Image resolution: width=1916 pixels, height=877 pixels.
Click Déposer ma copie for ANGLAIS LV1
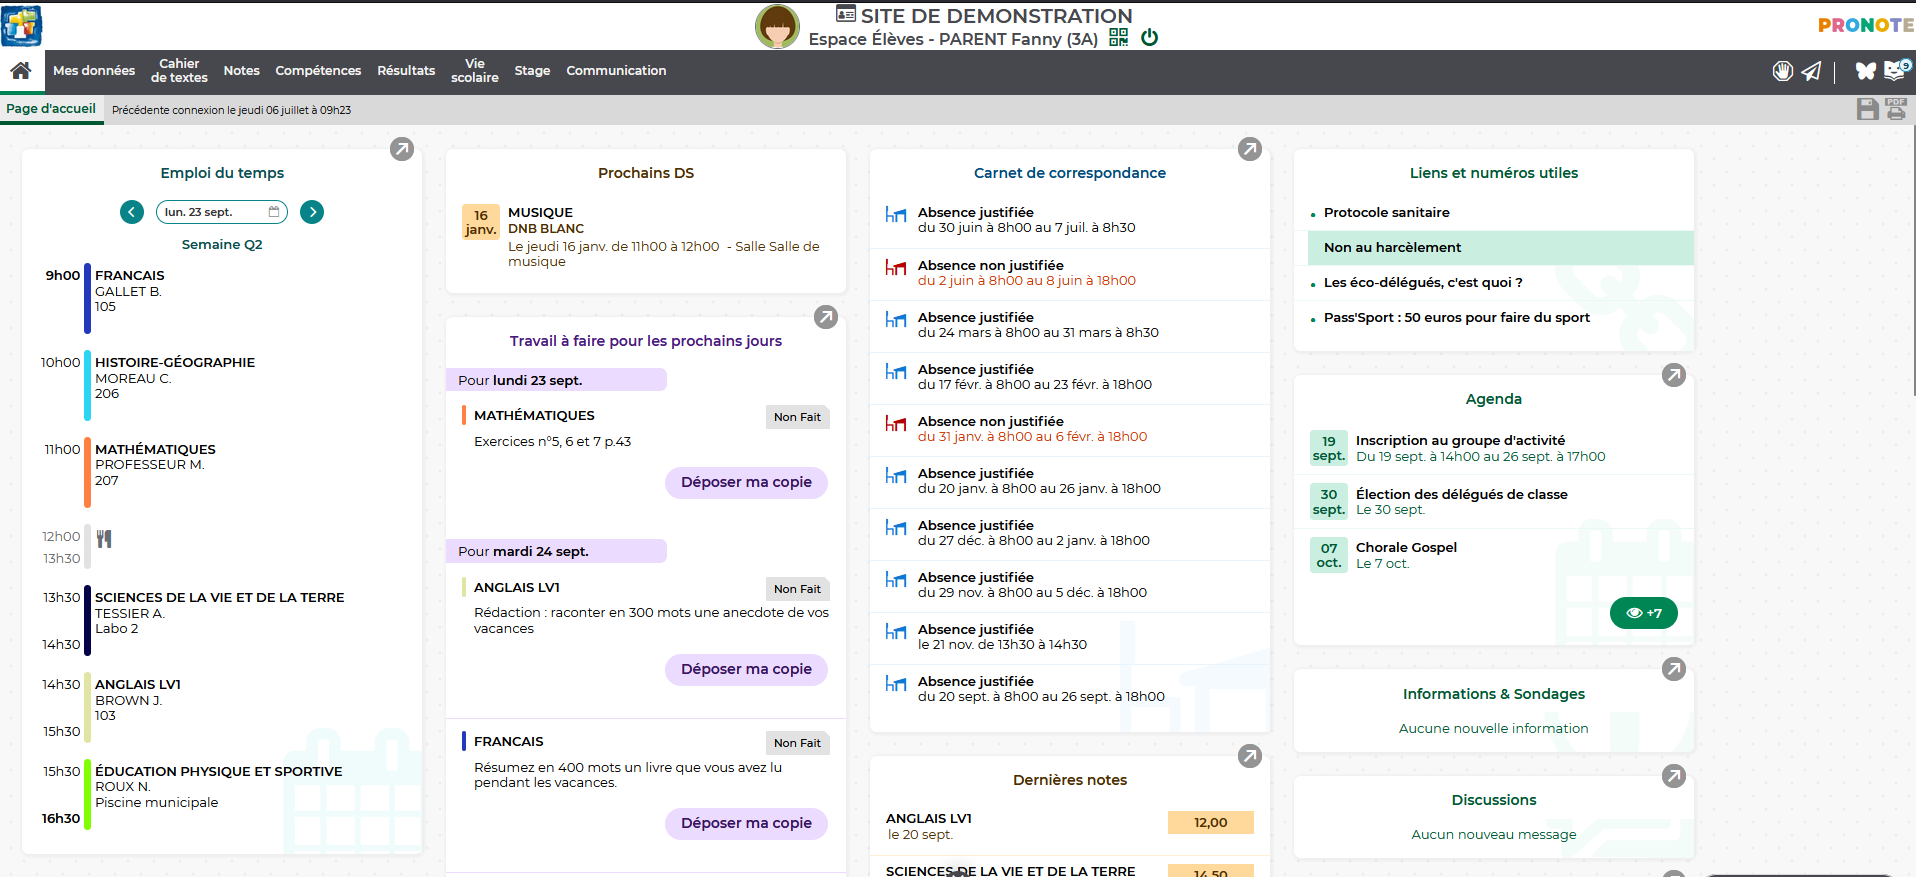pyautogui.click(x=746, y=669)
